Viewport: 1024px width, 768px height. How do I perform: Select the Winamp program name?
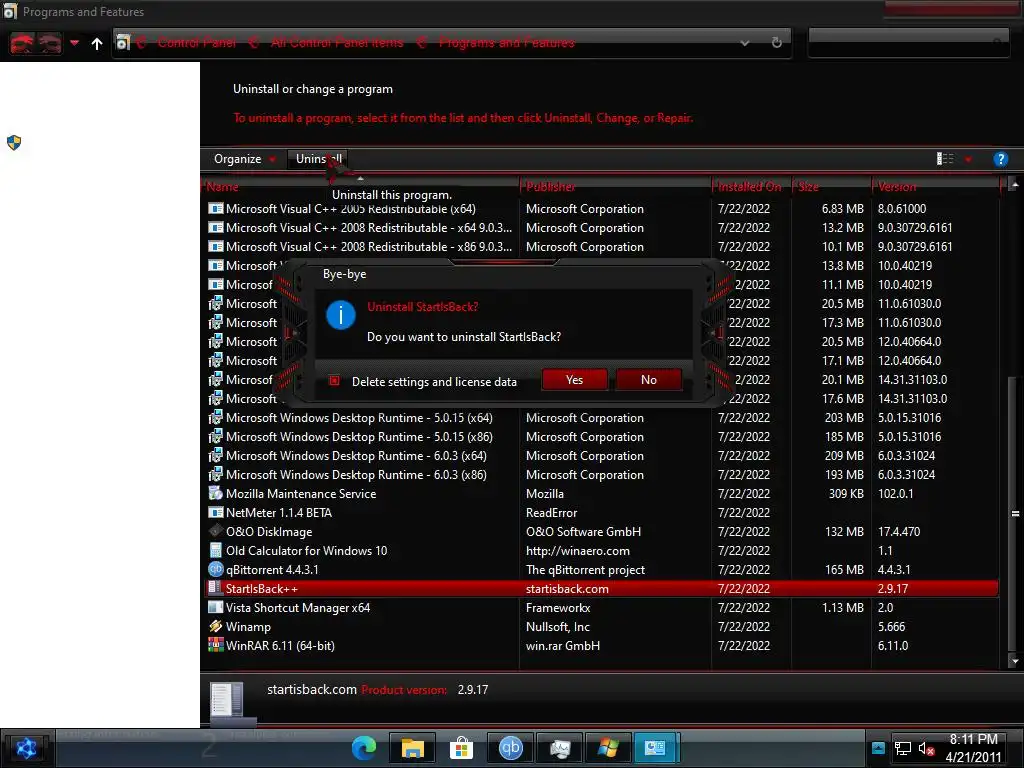(248, 626)
